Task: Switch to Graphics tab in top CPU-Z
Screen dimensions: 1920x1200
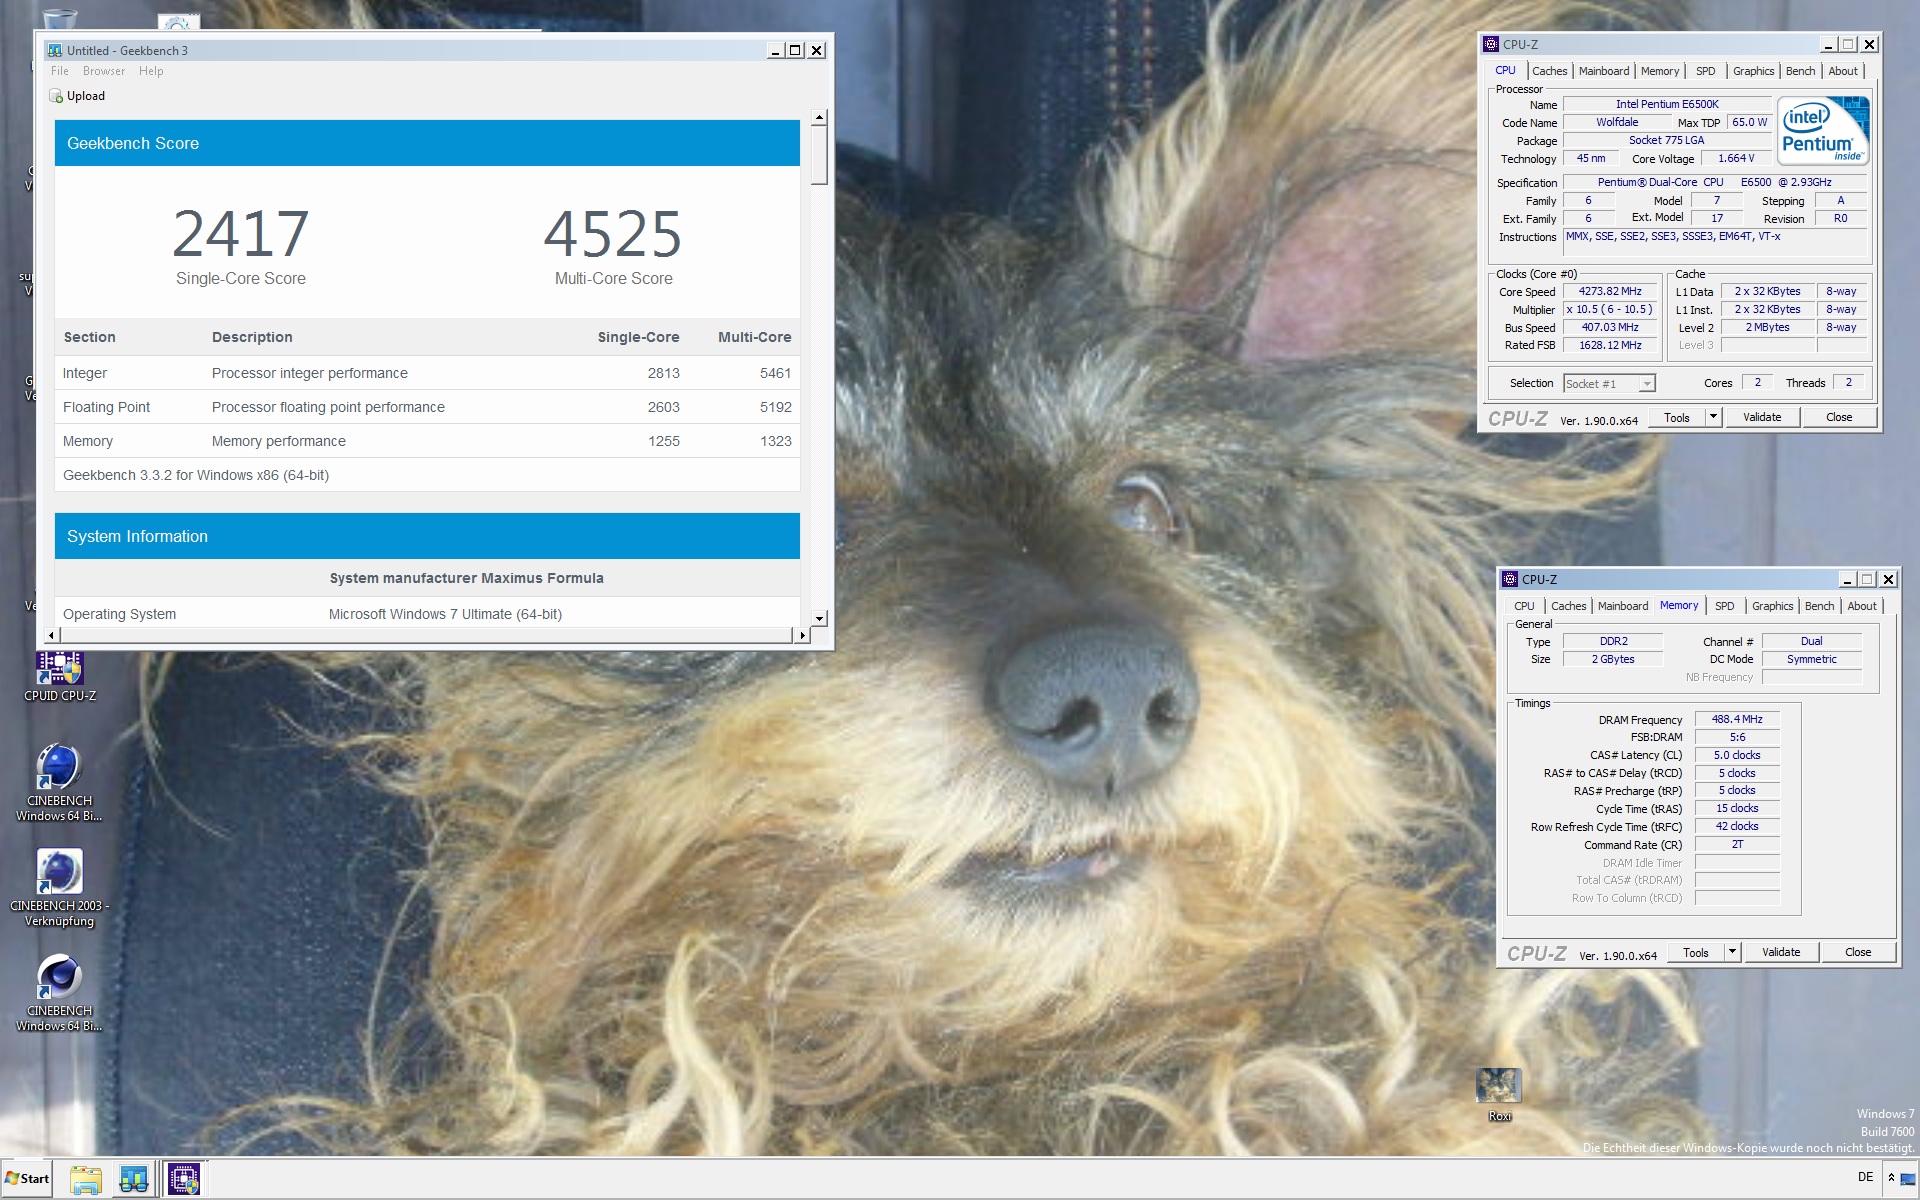Action: point(1753,71)
